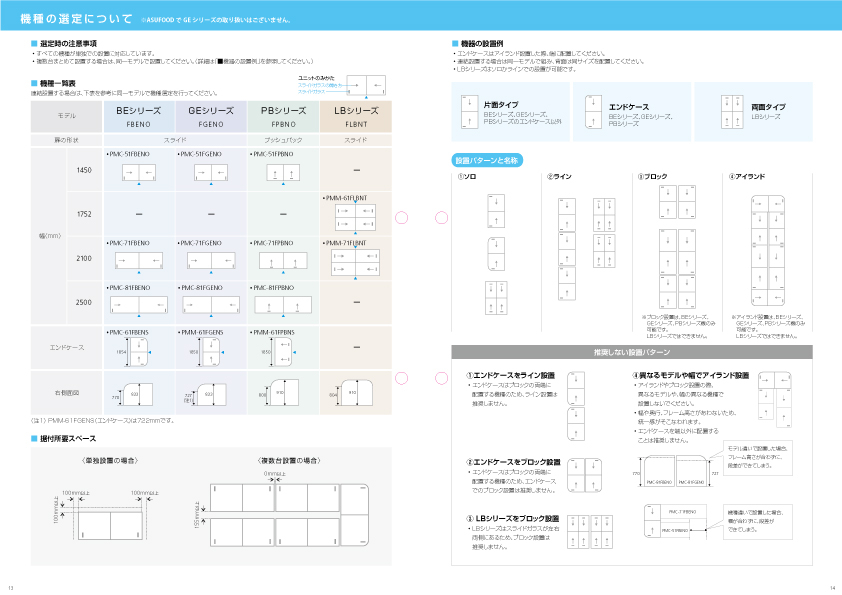Click the LBシリーズ column header
Image resolution: width=842 pixels, height=595 pixels.
click(x=356, y=117)
